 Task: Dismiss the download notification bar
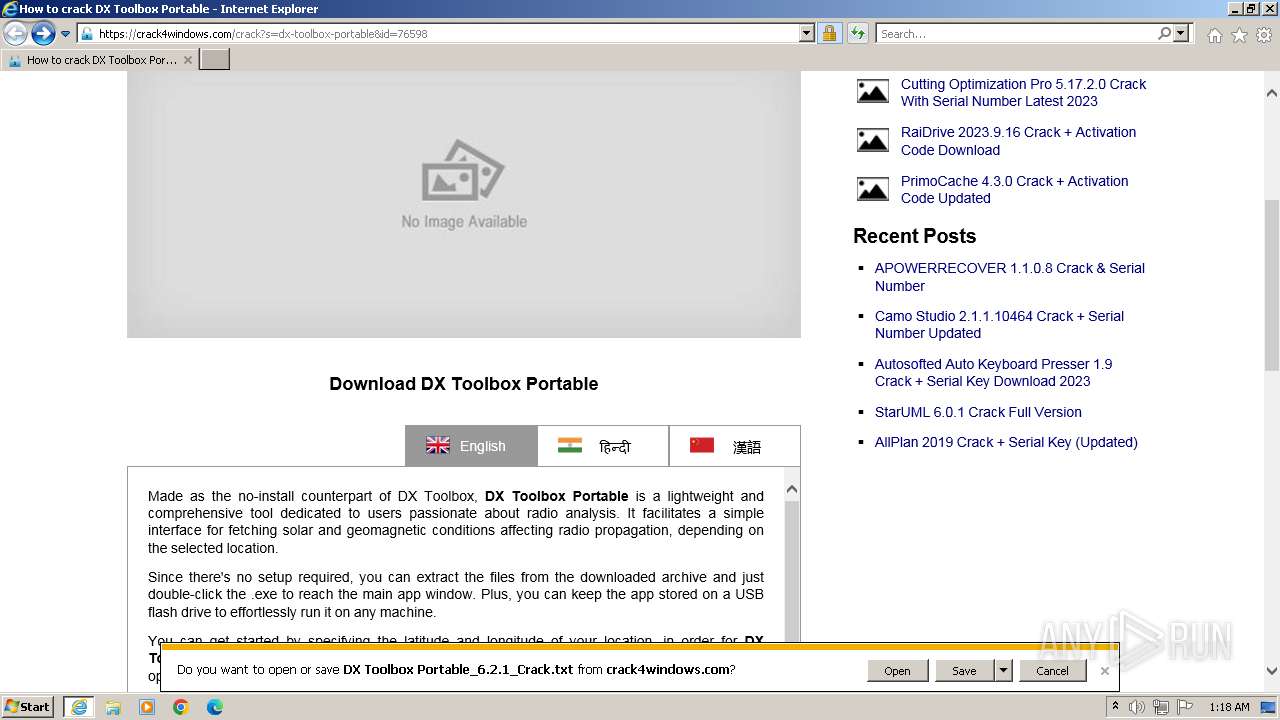click(x=1104, y=671)
